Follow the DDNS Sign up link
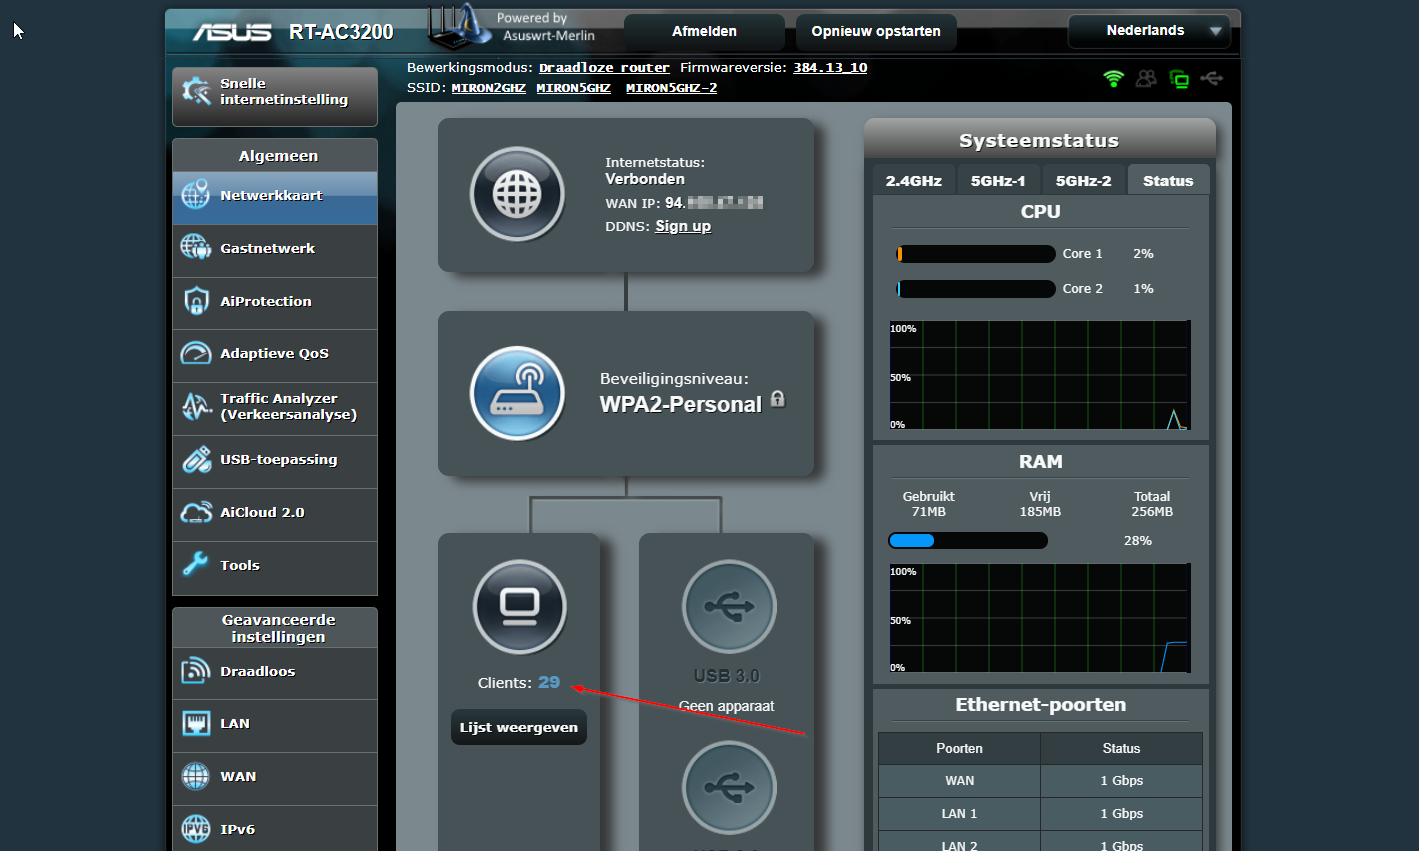This screenshot has height=851, width=1419. point(683,226)
